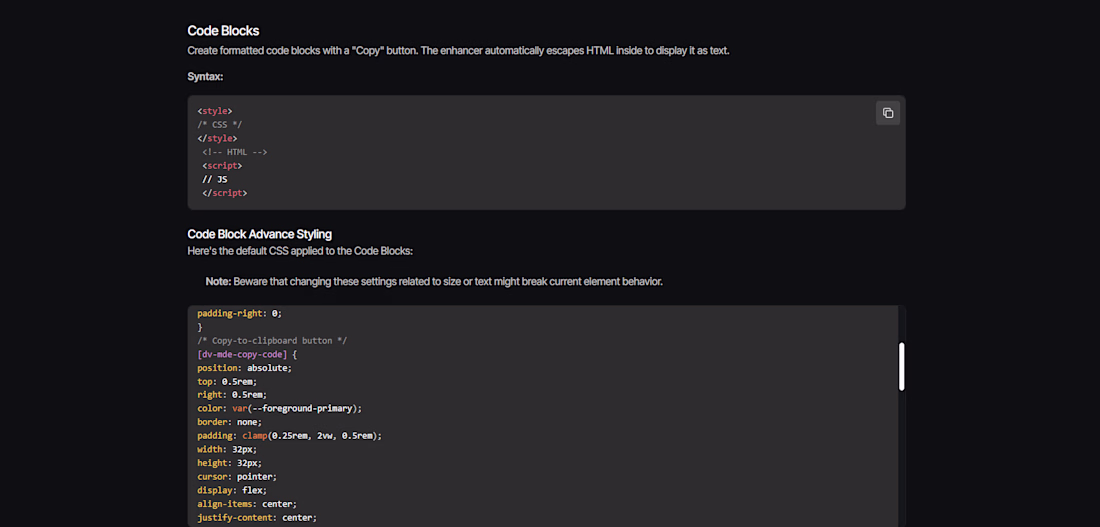1100x527 pixels.
Task: Click the opening <style> tag line
Action: click(x=215, y=111)
